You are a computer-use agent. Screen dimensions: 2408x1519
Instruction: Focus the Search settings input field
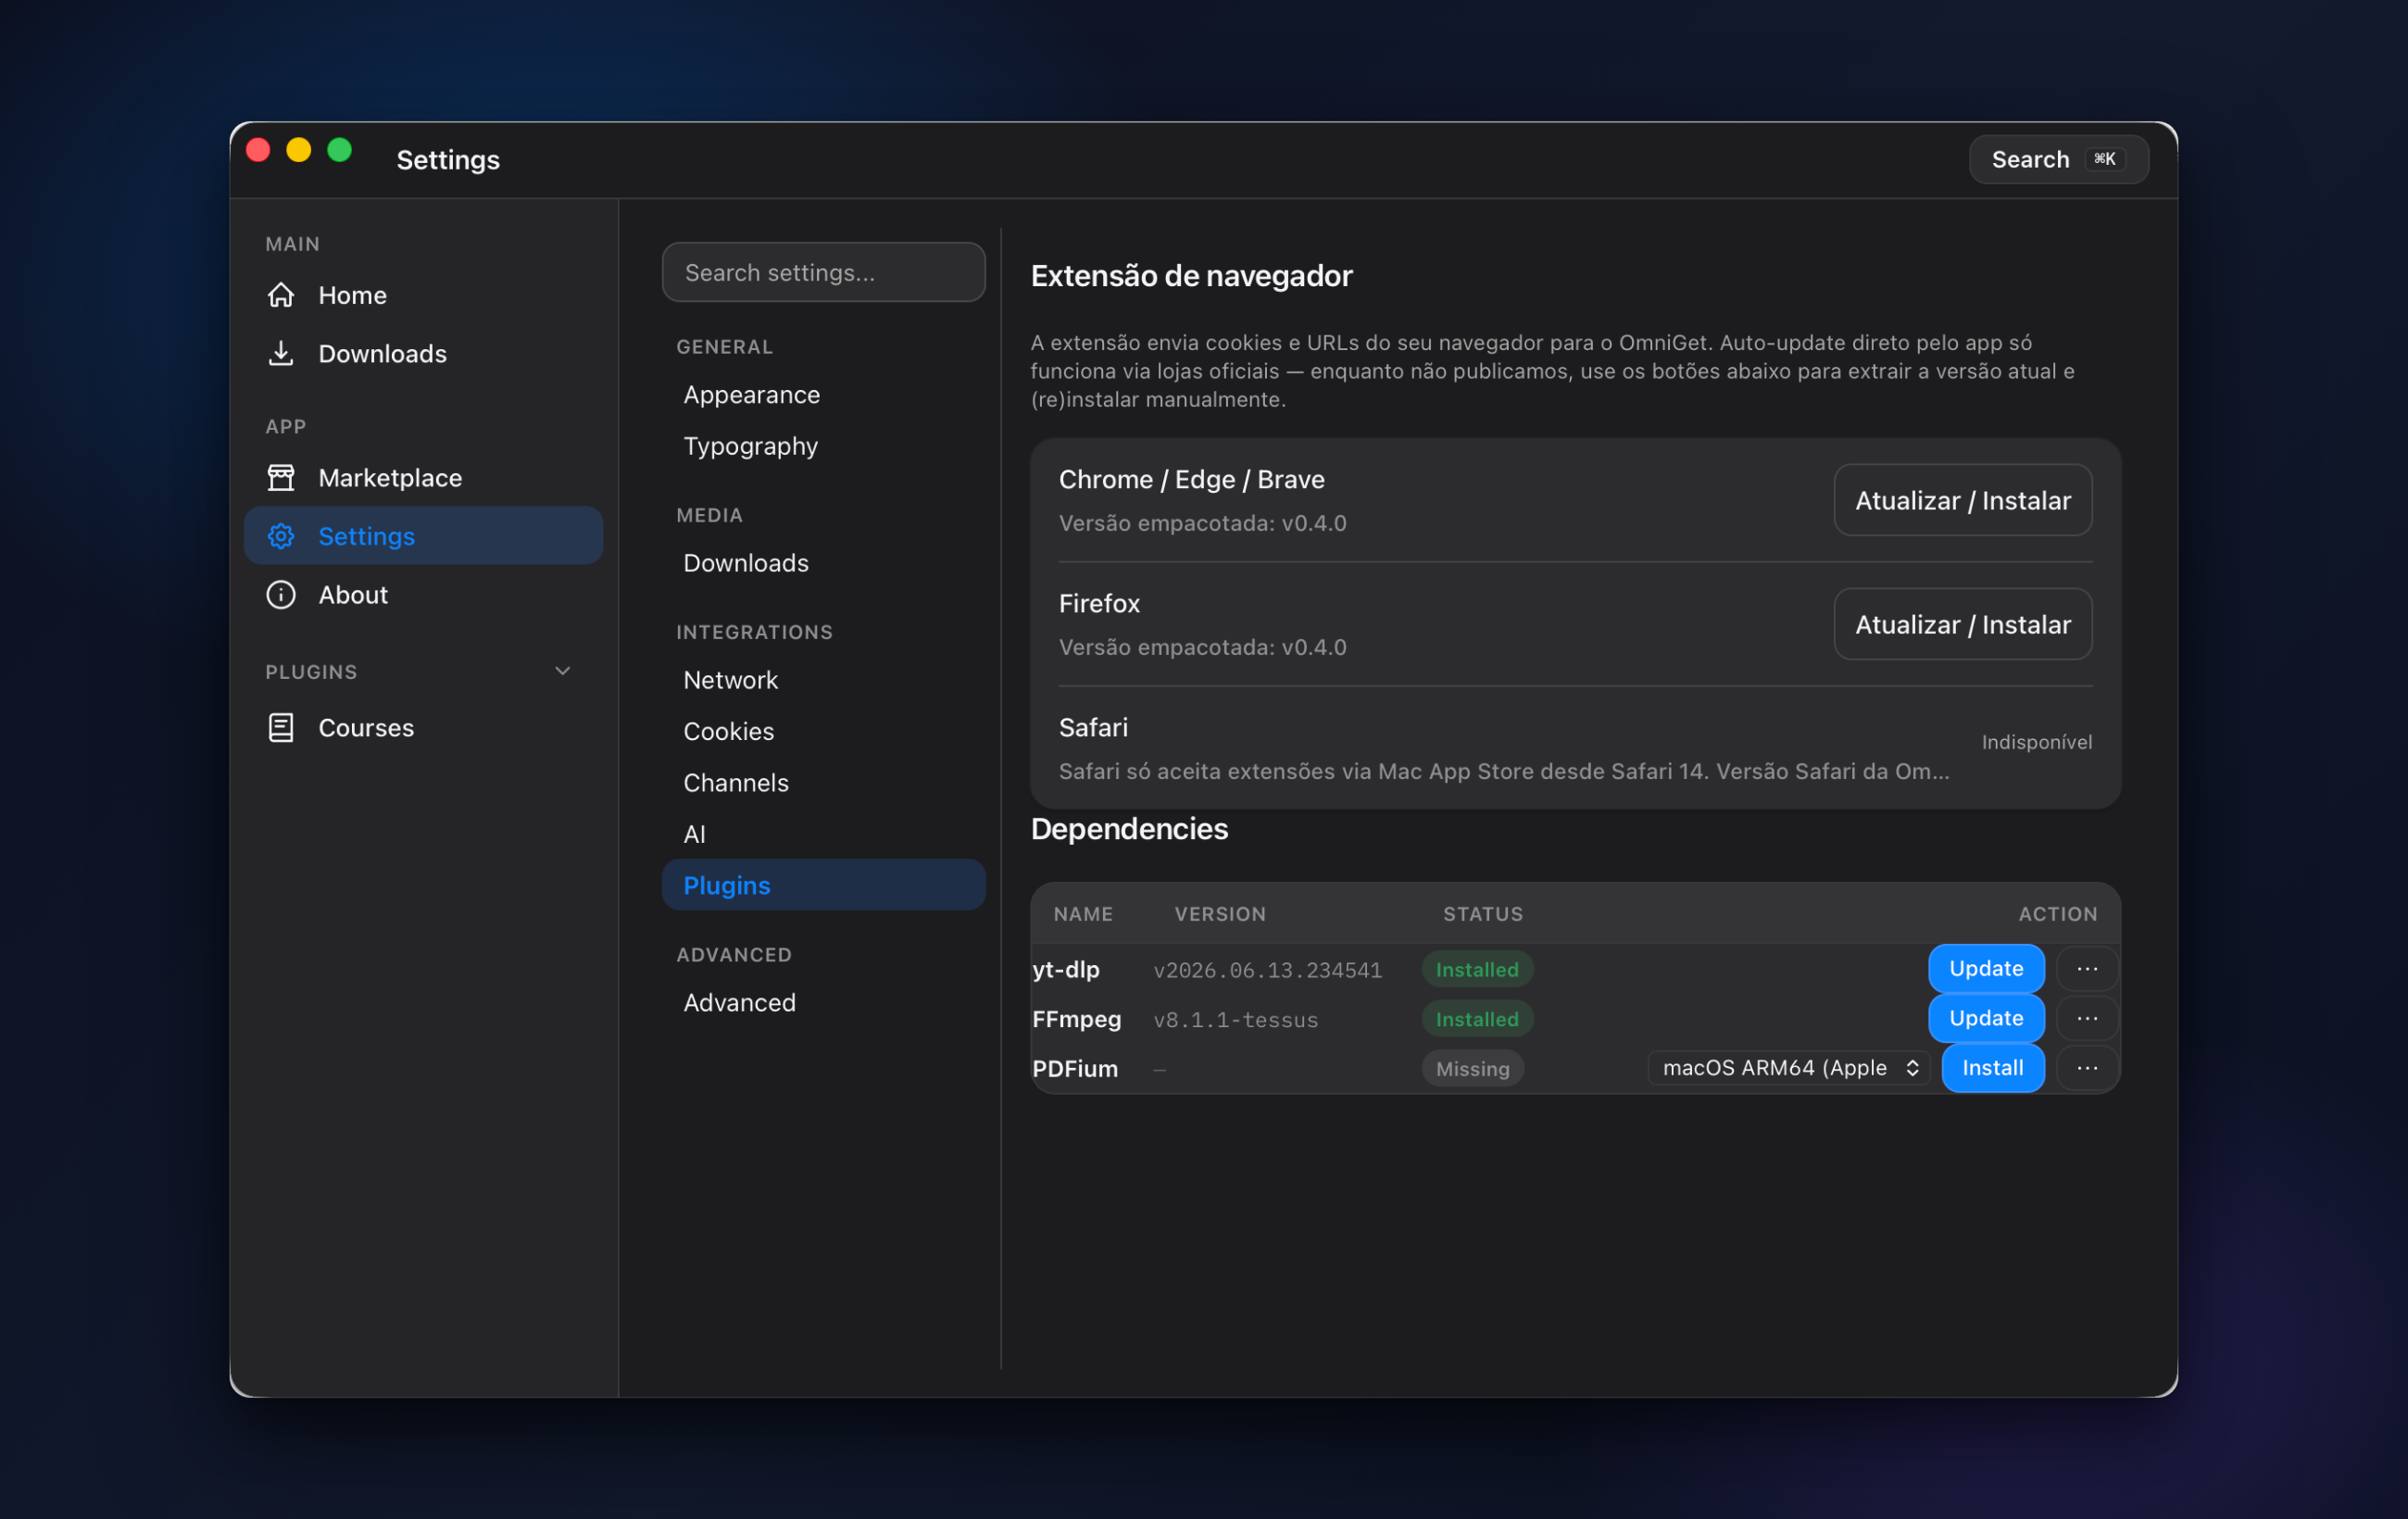pos(824,272)
